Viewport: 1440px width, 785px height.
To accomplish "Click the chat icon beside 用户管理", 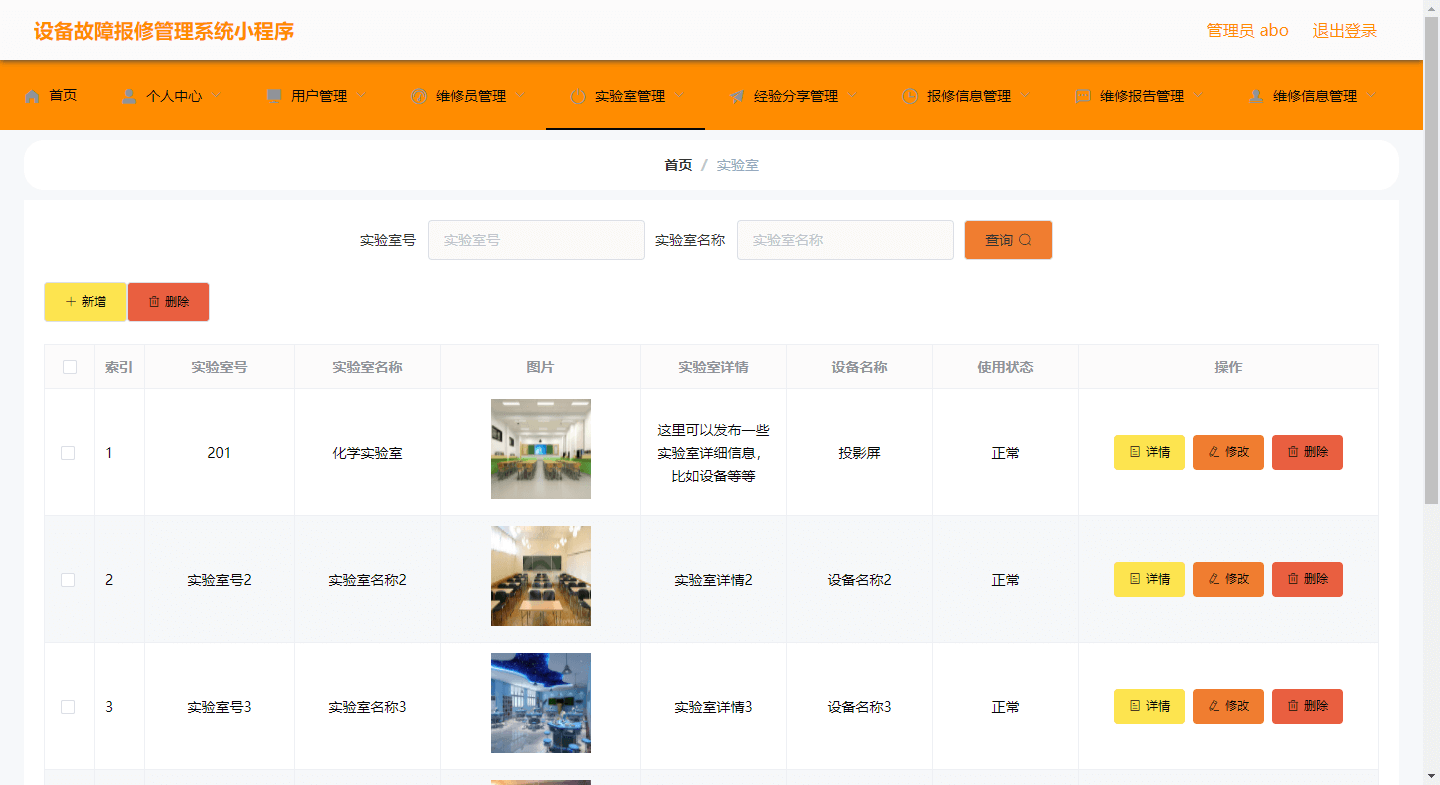I will coord(272,96).
